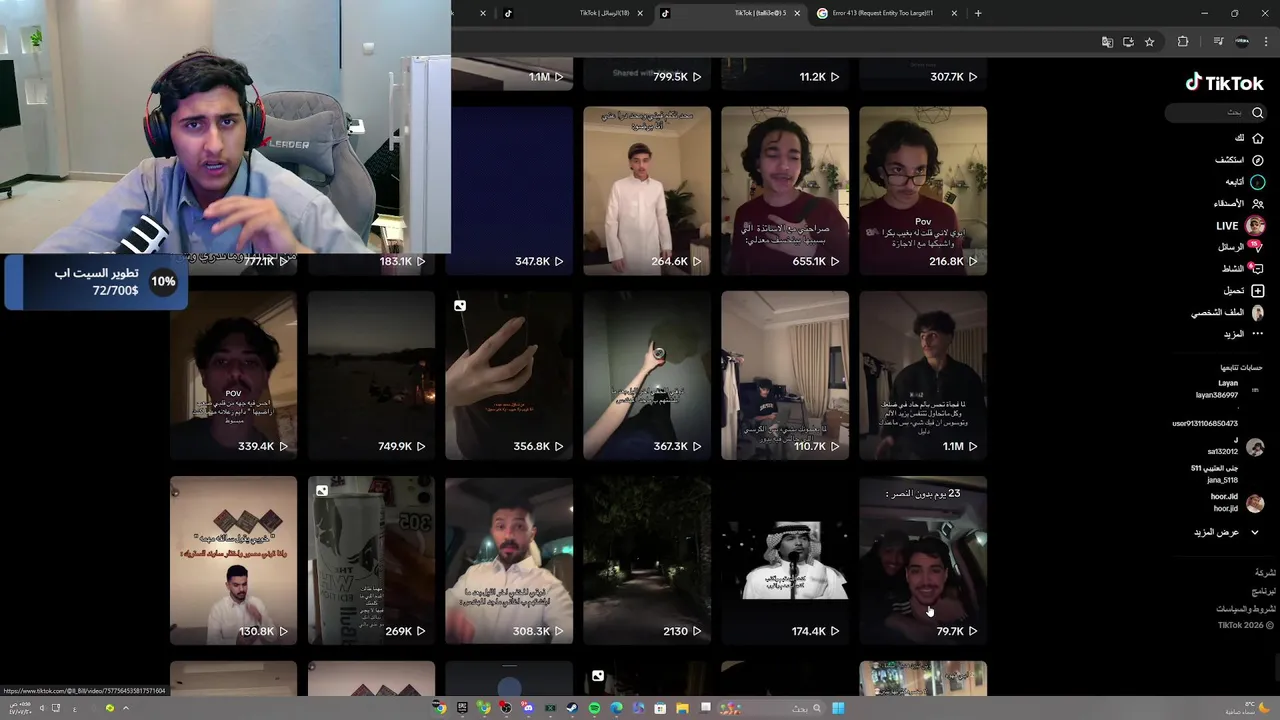Open followed account layan386997
Viewport: 1280px width, 720px height.
pyautogui.click(x=1217, y=389)
